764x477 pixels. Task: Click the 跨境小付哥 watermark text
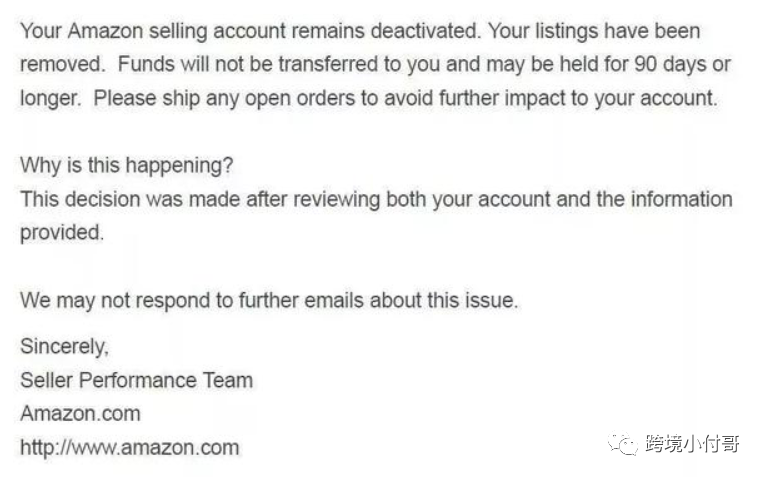pyautogui.click(x=692, y=444)
